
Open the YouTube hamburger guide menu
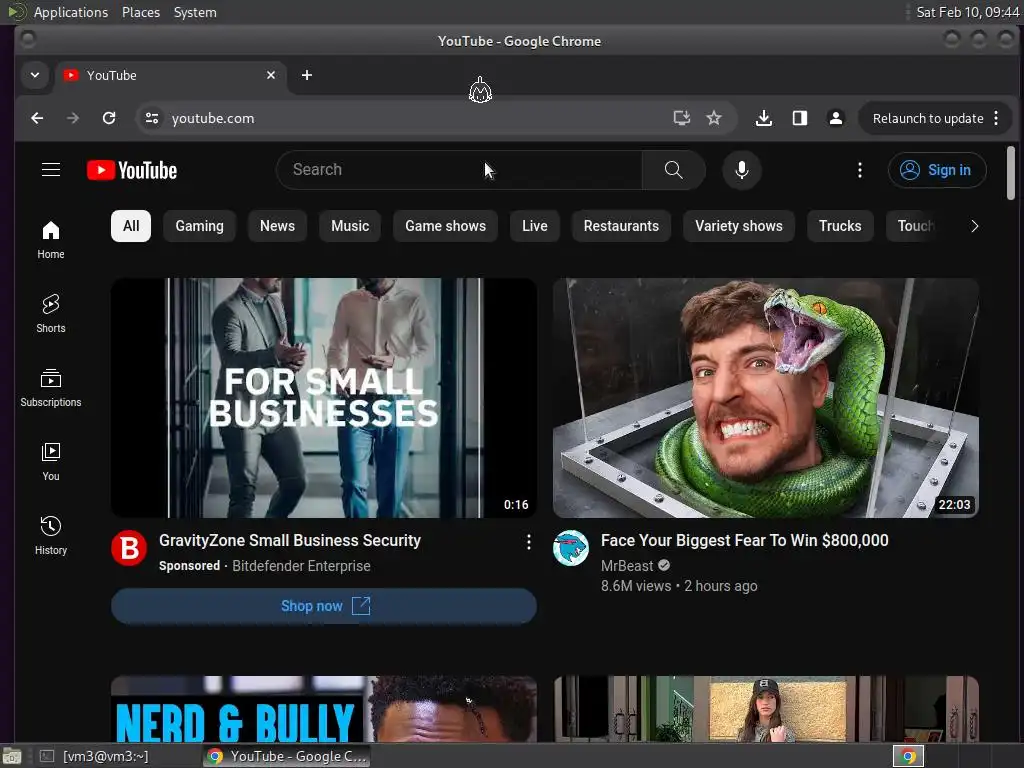[51, 170]
